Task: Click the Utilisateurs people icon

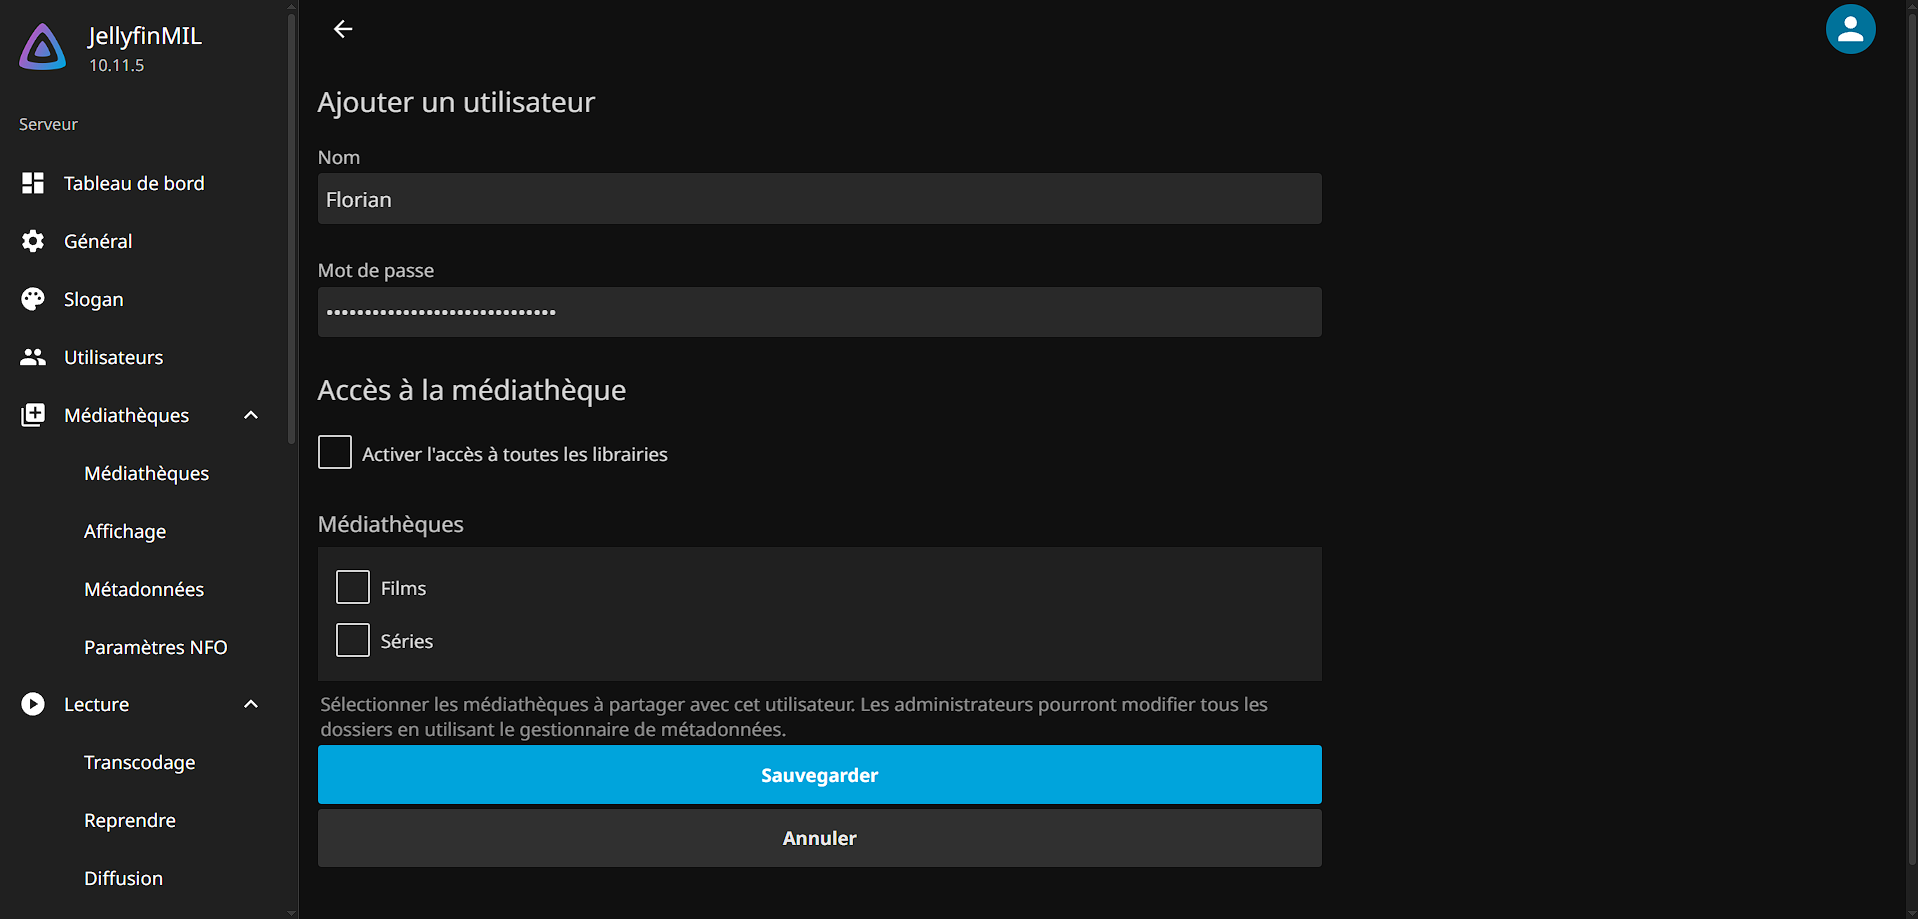Action: [33, 357]
